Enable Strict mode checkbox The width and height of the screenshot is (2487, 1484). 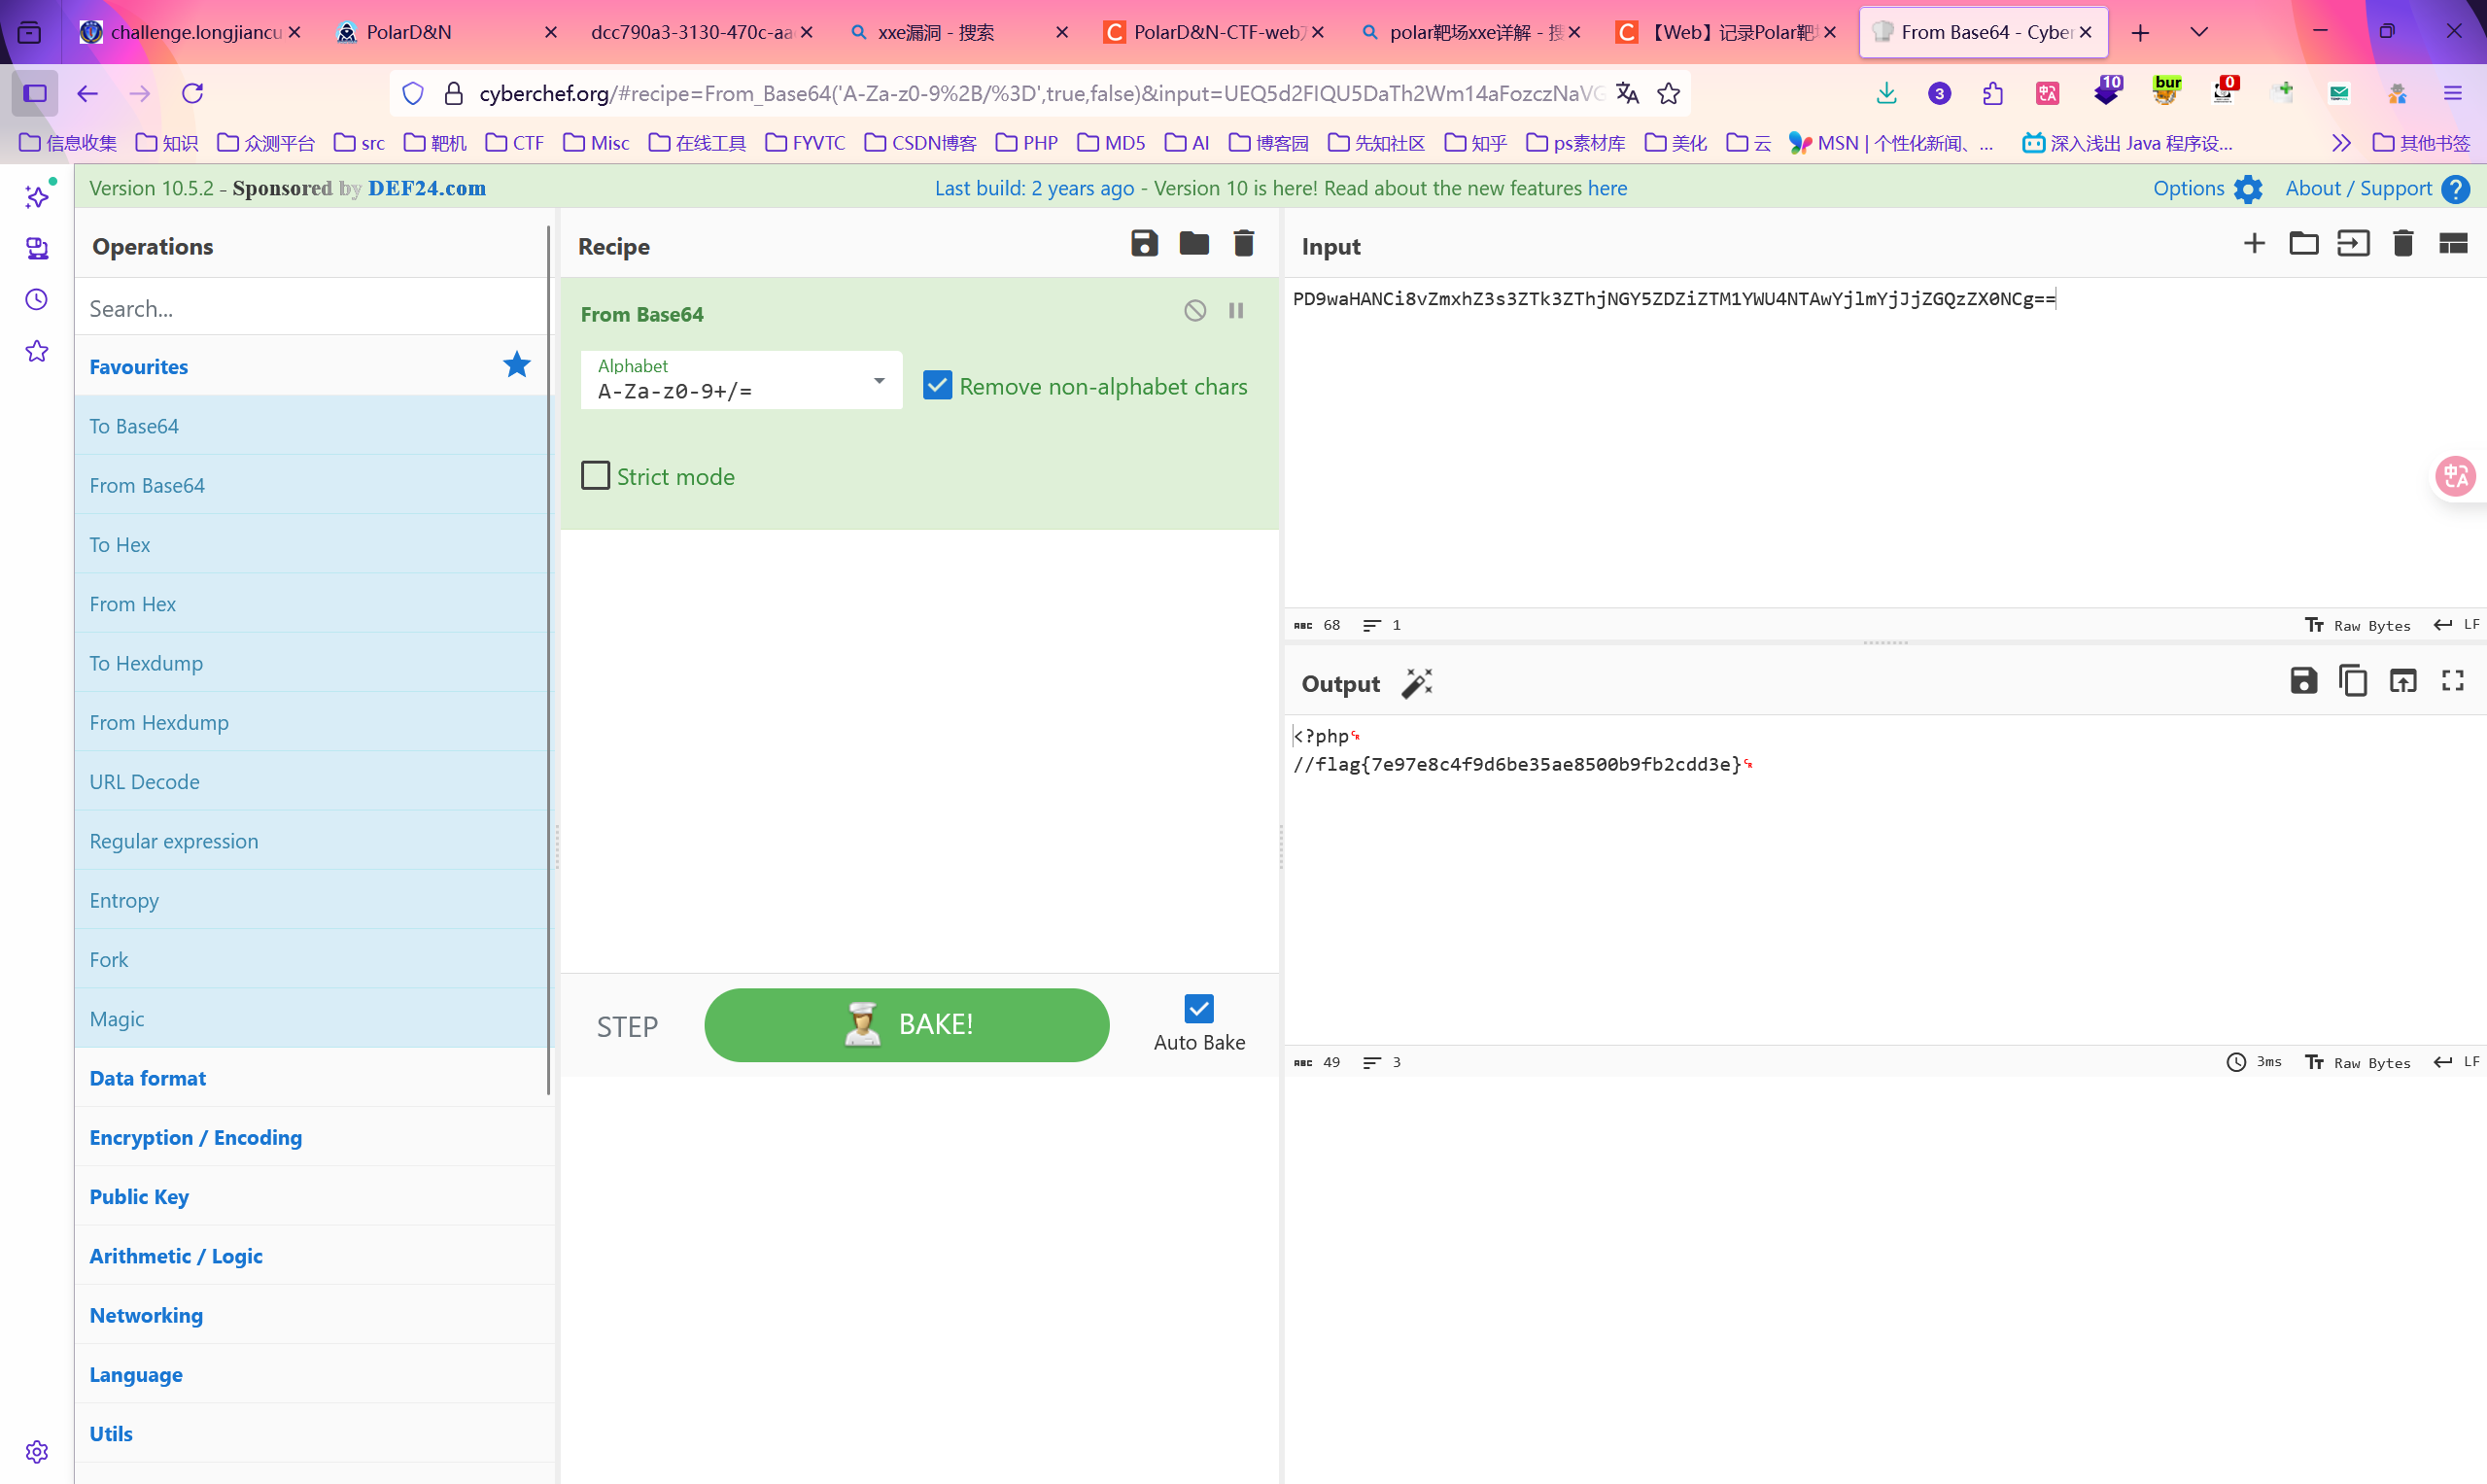(x=596, y=476)
